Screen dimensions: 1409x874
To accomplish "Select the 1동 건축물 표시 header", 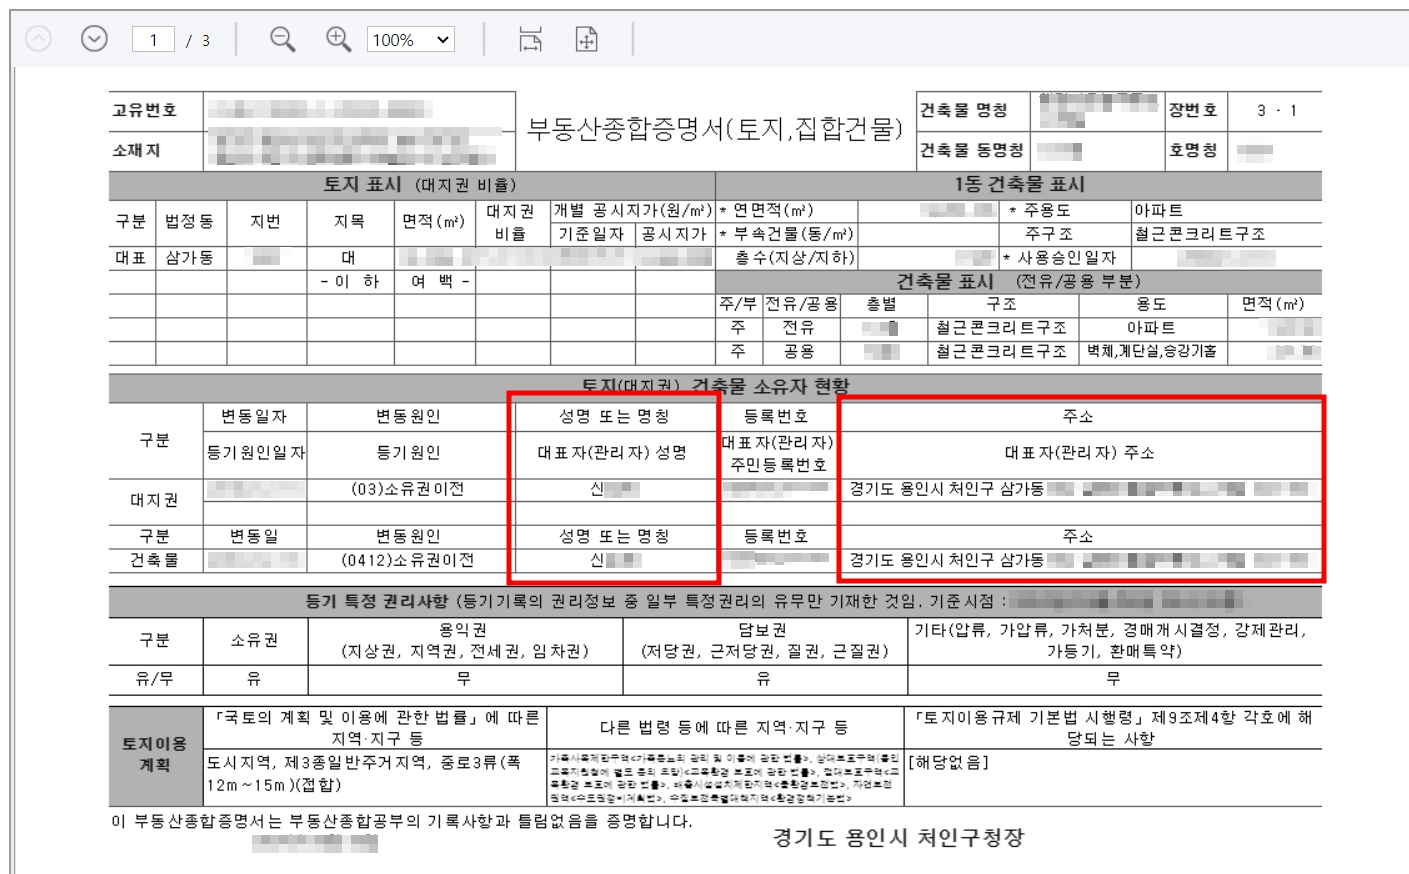I will point(1019,184).
